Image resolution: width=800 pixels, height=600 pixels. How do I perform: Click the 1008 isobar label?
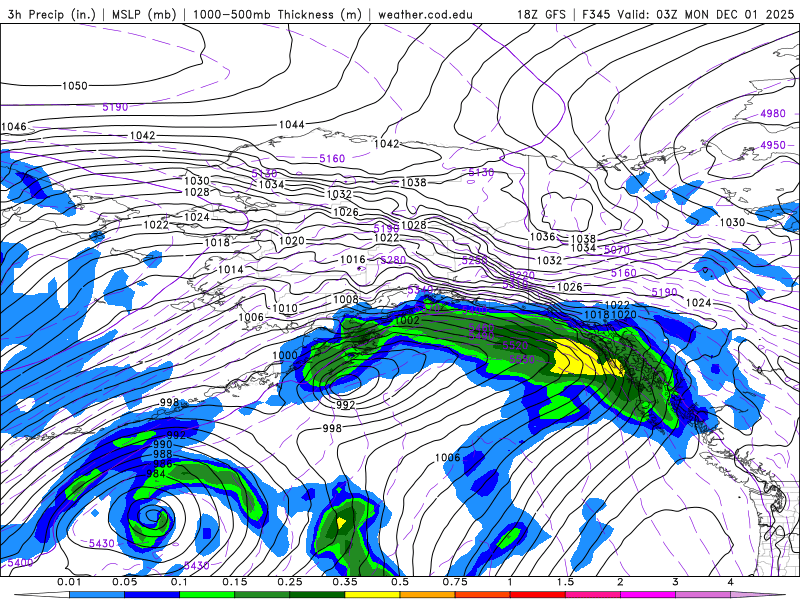coord(346,299)
